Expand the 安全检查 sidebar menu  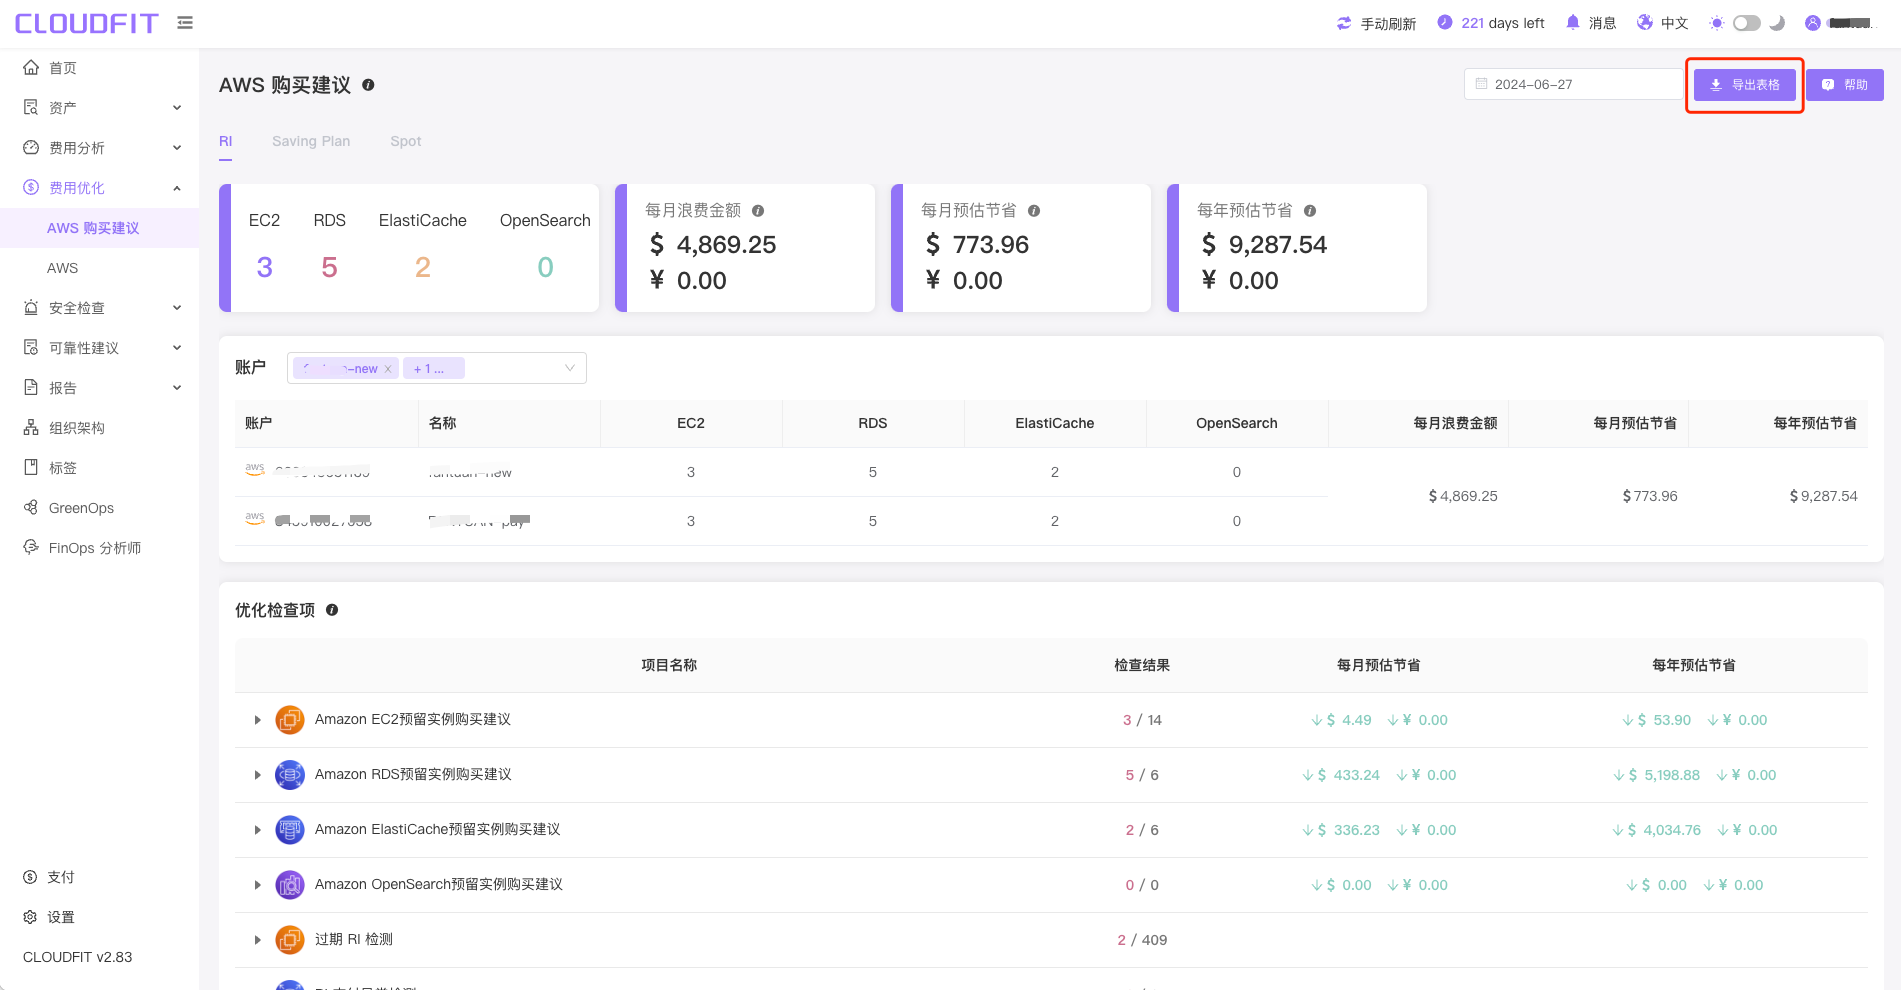[x=100, y=308]
